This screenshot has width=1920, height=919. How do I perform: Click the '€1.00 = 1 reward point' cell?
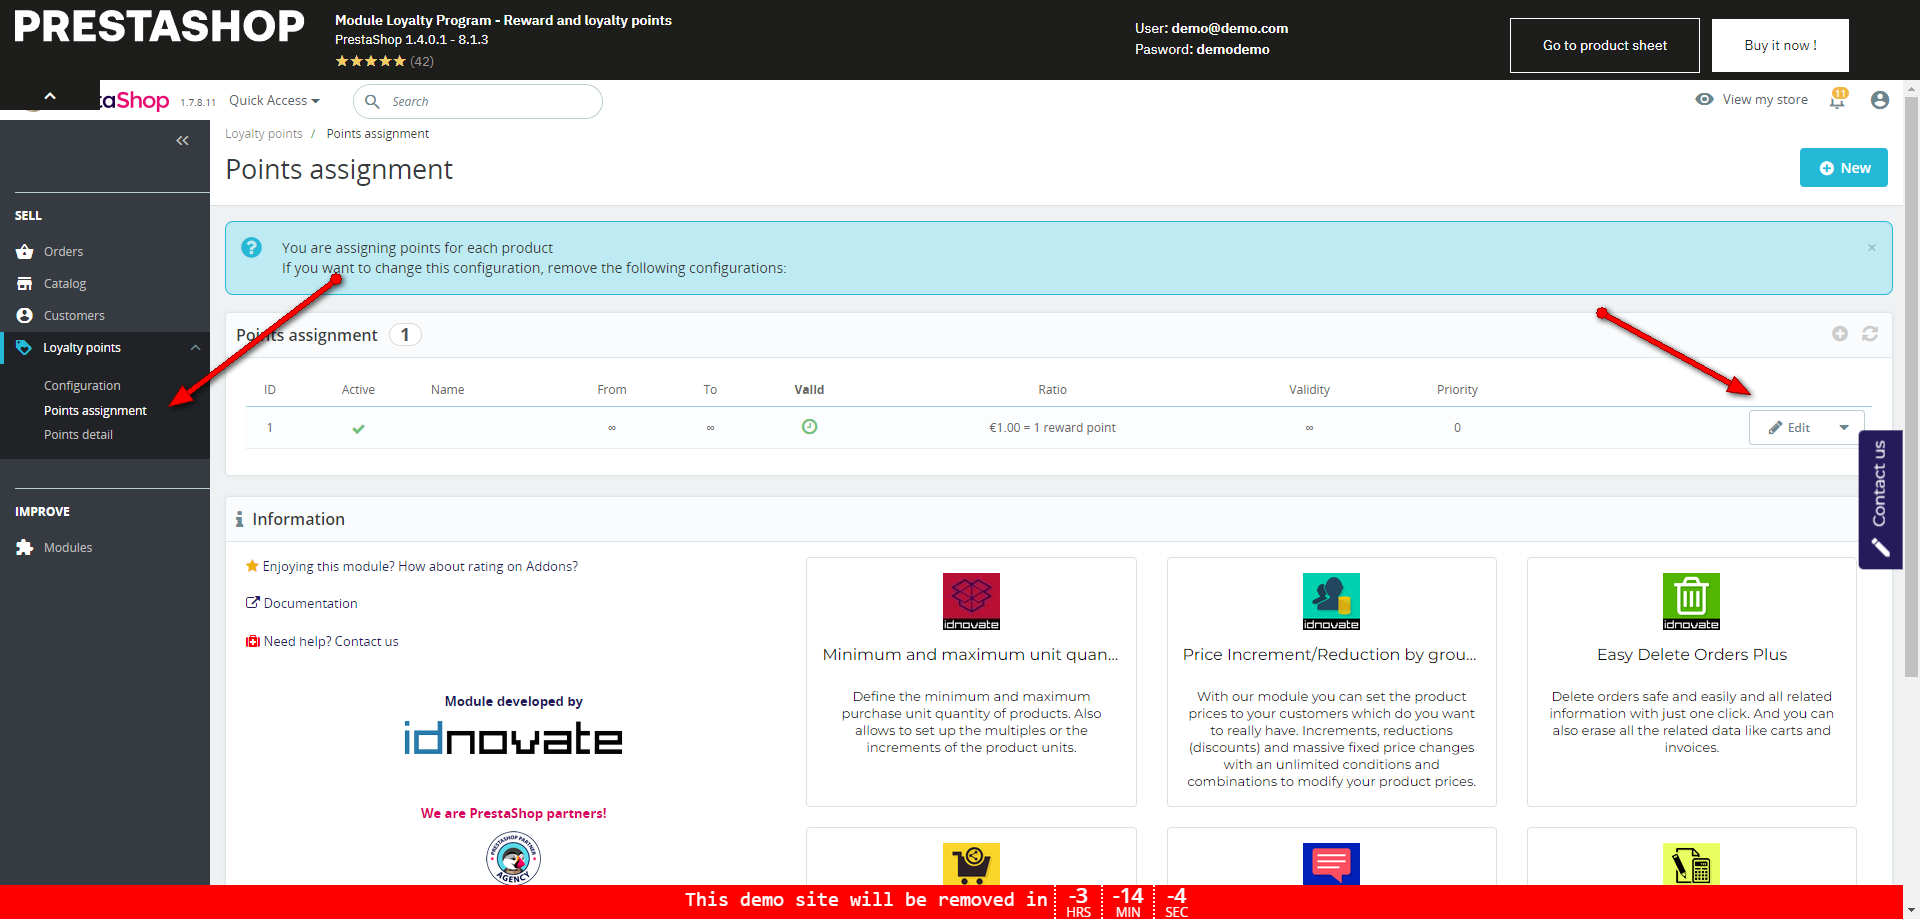coord(1052,428)
